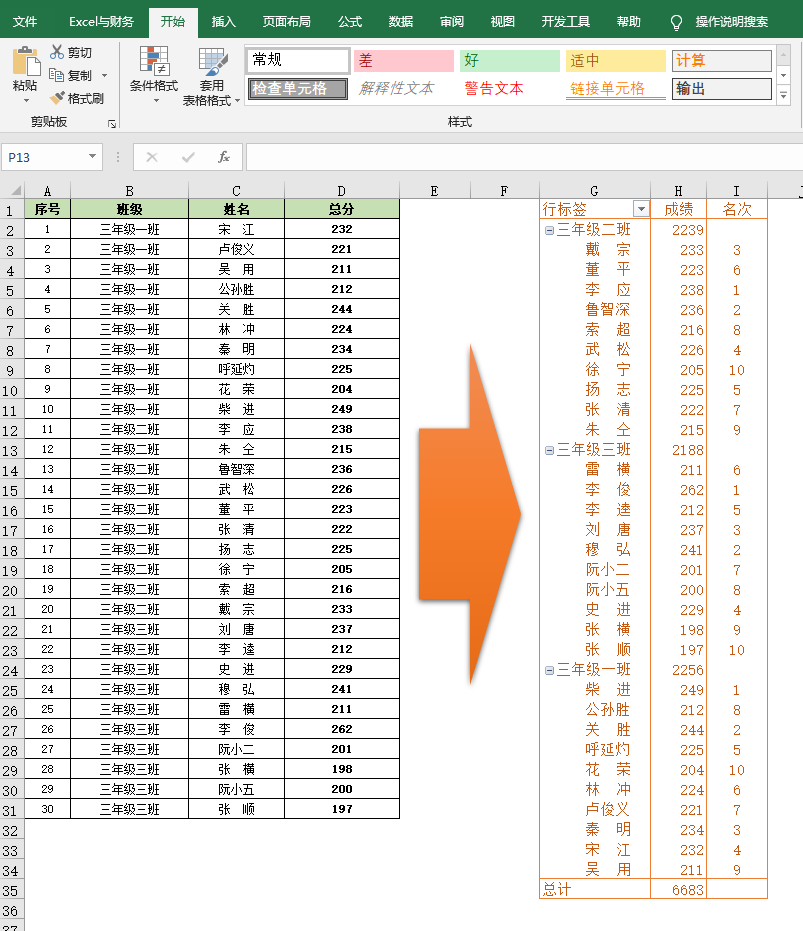This screenshot has height=931, width=803.
Task: Click the Select All corner triangle
Action: 16,191
